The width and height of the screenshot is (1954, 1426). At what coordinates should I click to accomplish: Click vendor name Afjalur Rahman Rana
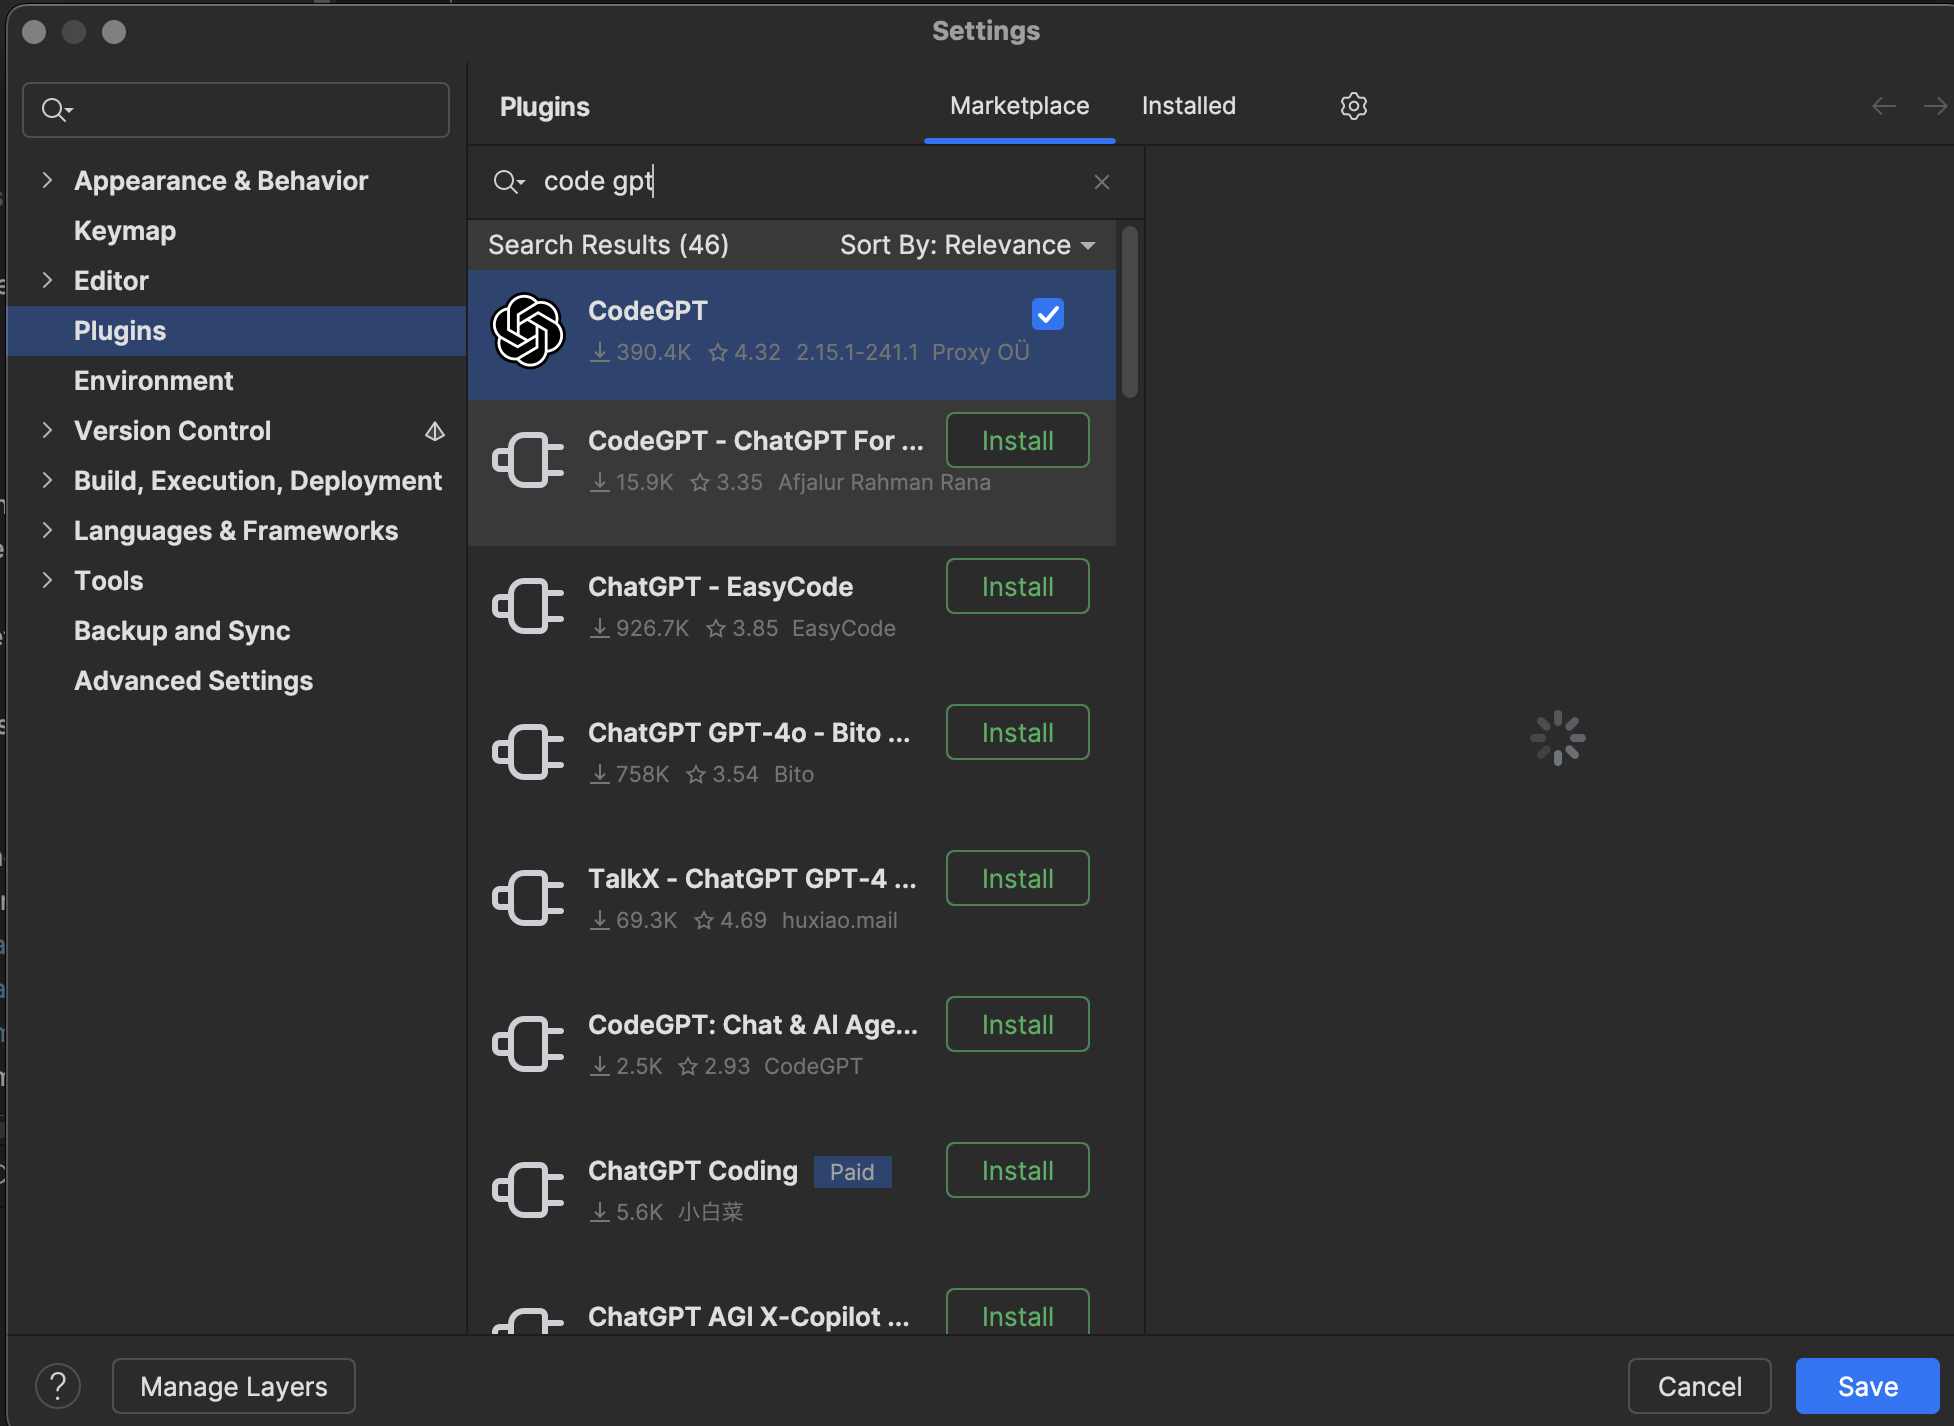[884, 482]
